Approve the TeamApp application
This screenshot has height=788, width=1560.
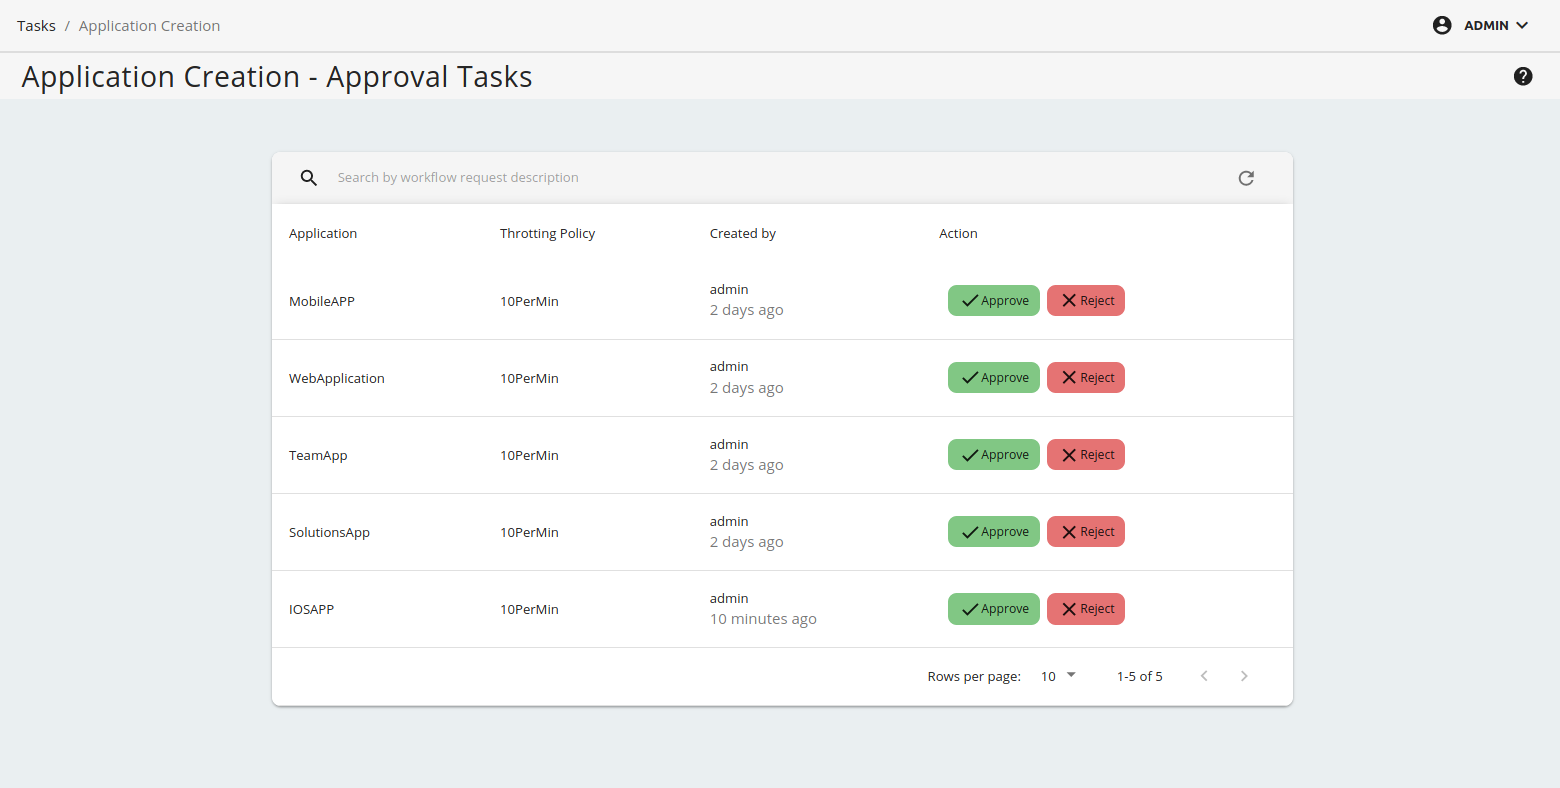994,455
